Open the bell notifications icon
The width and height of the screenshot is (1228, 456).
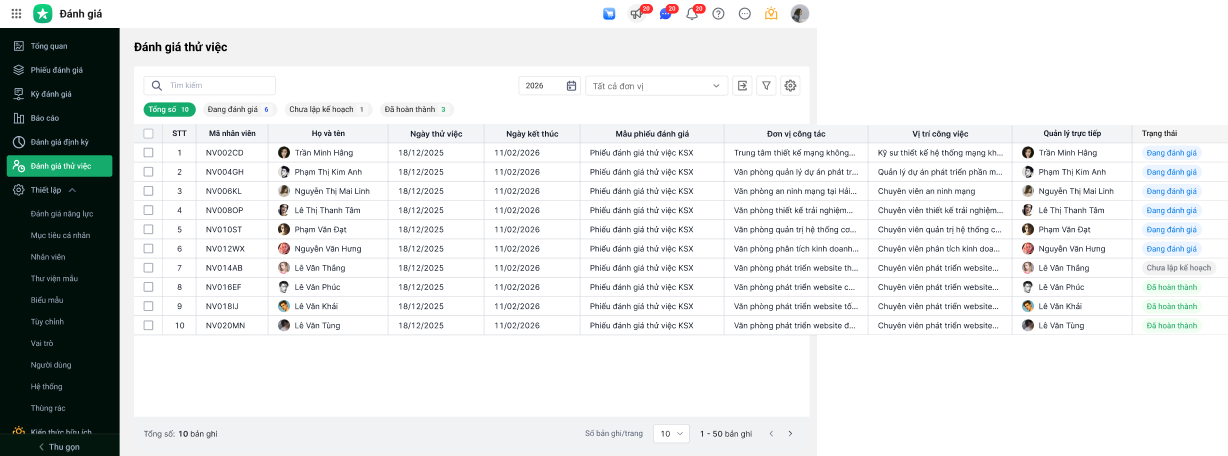tap(692, 14)
